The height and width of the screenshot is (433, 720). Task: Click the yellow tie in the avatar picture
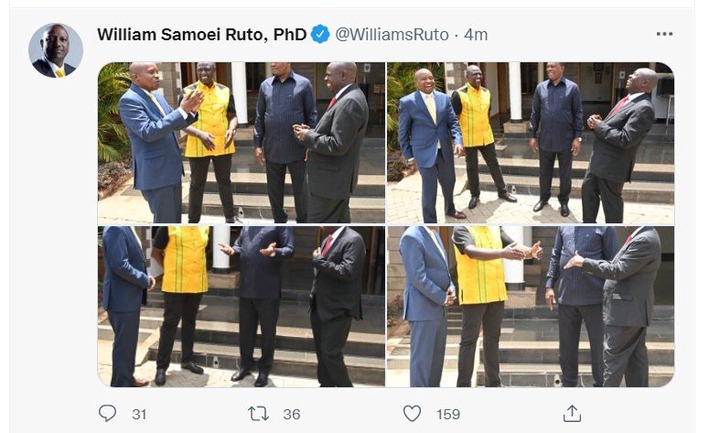60,73
